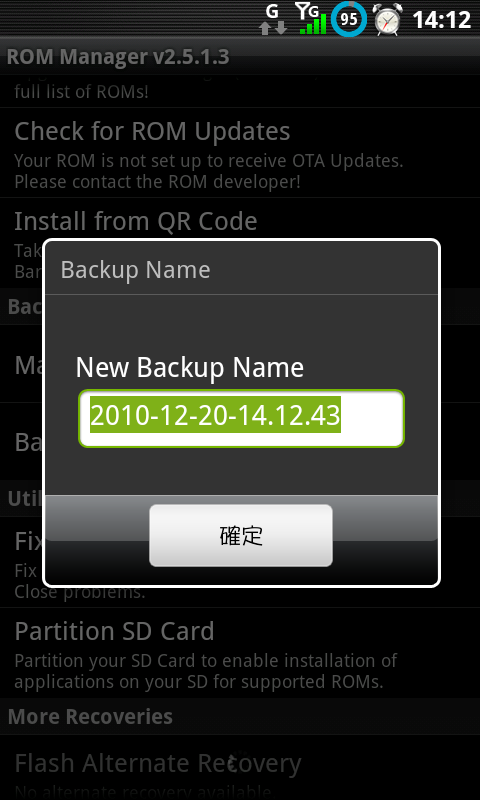Tap the Partition your SD Card description text
Image resolution: width=480 pixels, height=800 pixels.
205,671
